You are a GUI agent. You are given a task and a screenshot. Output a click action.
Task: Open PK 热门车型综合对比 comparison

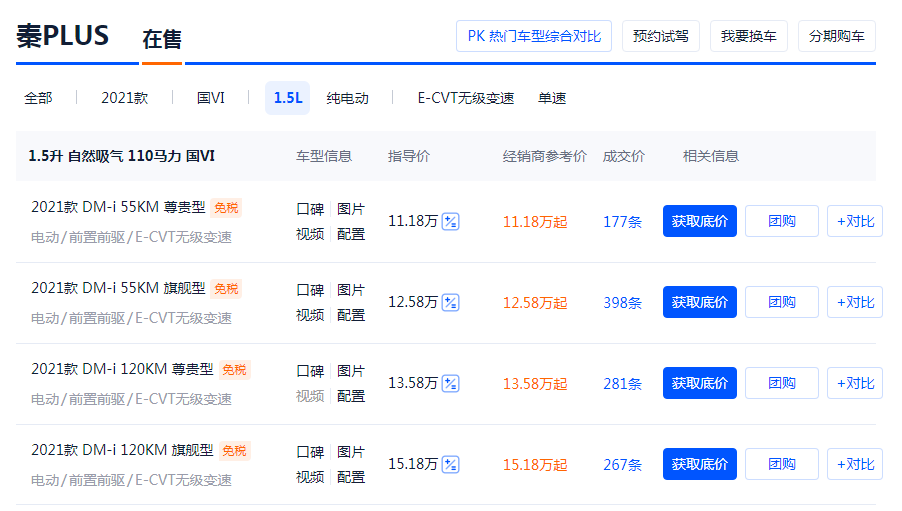(x=534, y=36)
